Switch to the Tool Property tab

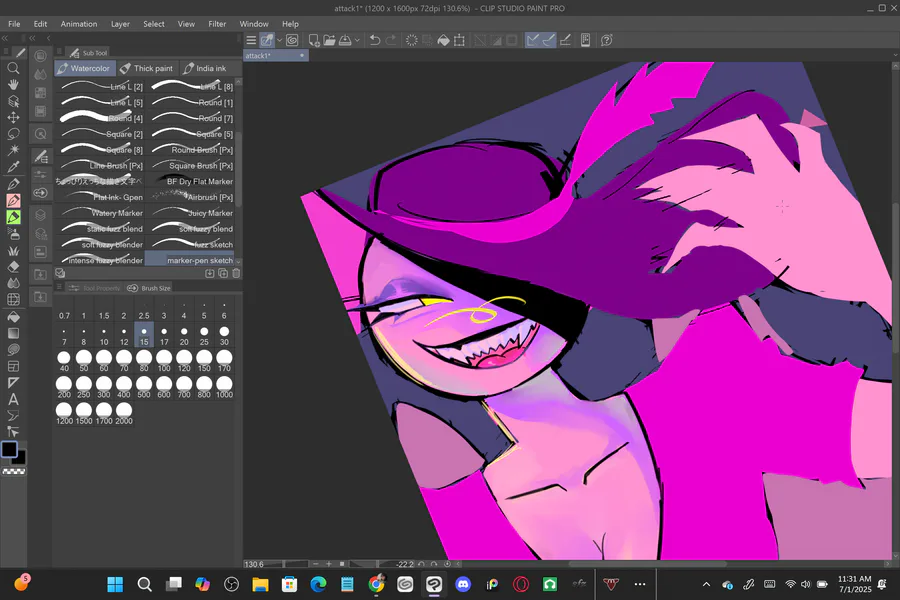click(x=94, y=288)
